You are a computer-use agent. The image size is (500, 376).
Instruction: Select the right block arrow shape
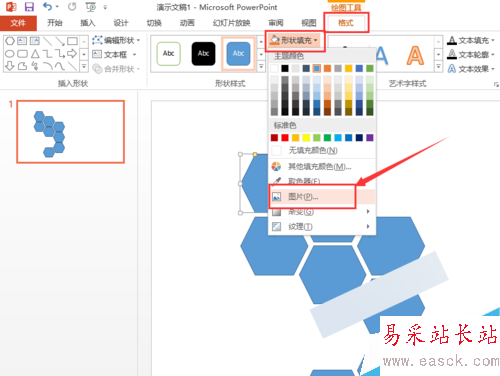(72, 54)
